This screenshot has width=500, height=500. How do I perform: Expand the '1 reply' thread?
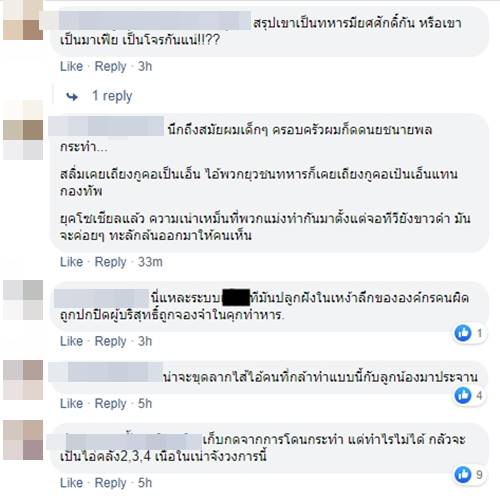[112, 96]
